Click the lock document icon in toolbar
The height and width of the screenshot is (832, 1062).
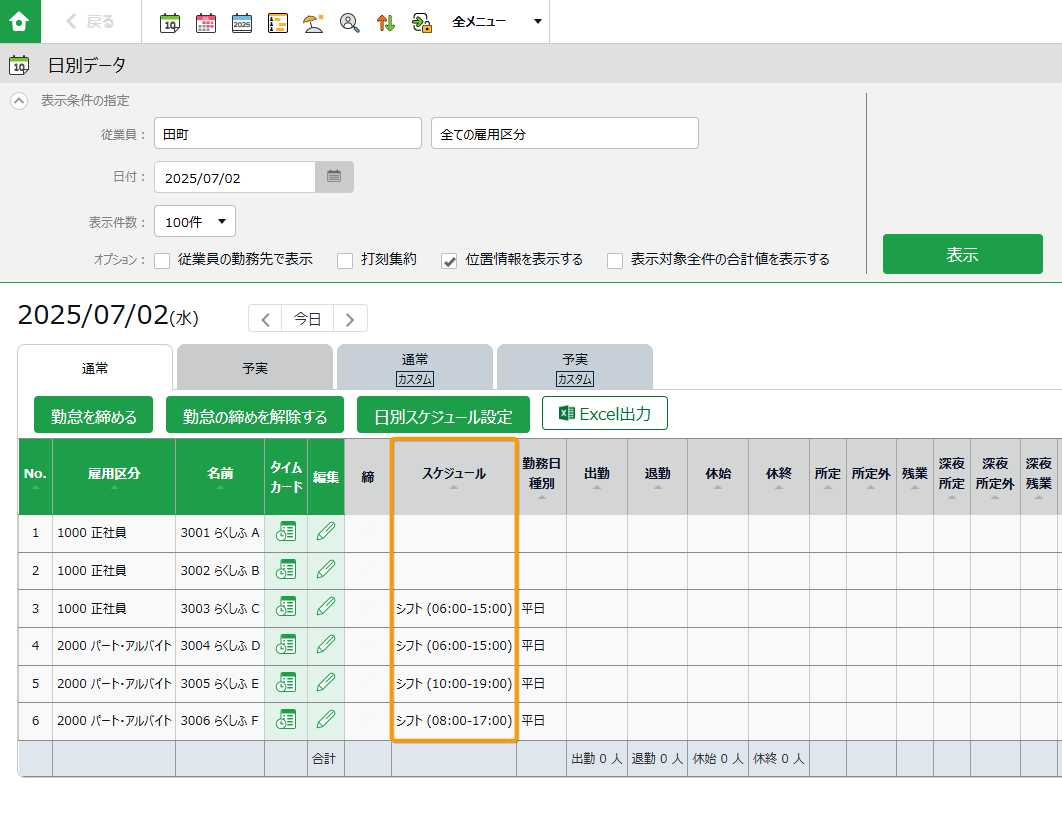coord(422,22)
